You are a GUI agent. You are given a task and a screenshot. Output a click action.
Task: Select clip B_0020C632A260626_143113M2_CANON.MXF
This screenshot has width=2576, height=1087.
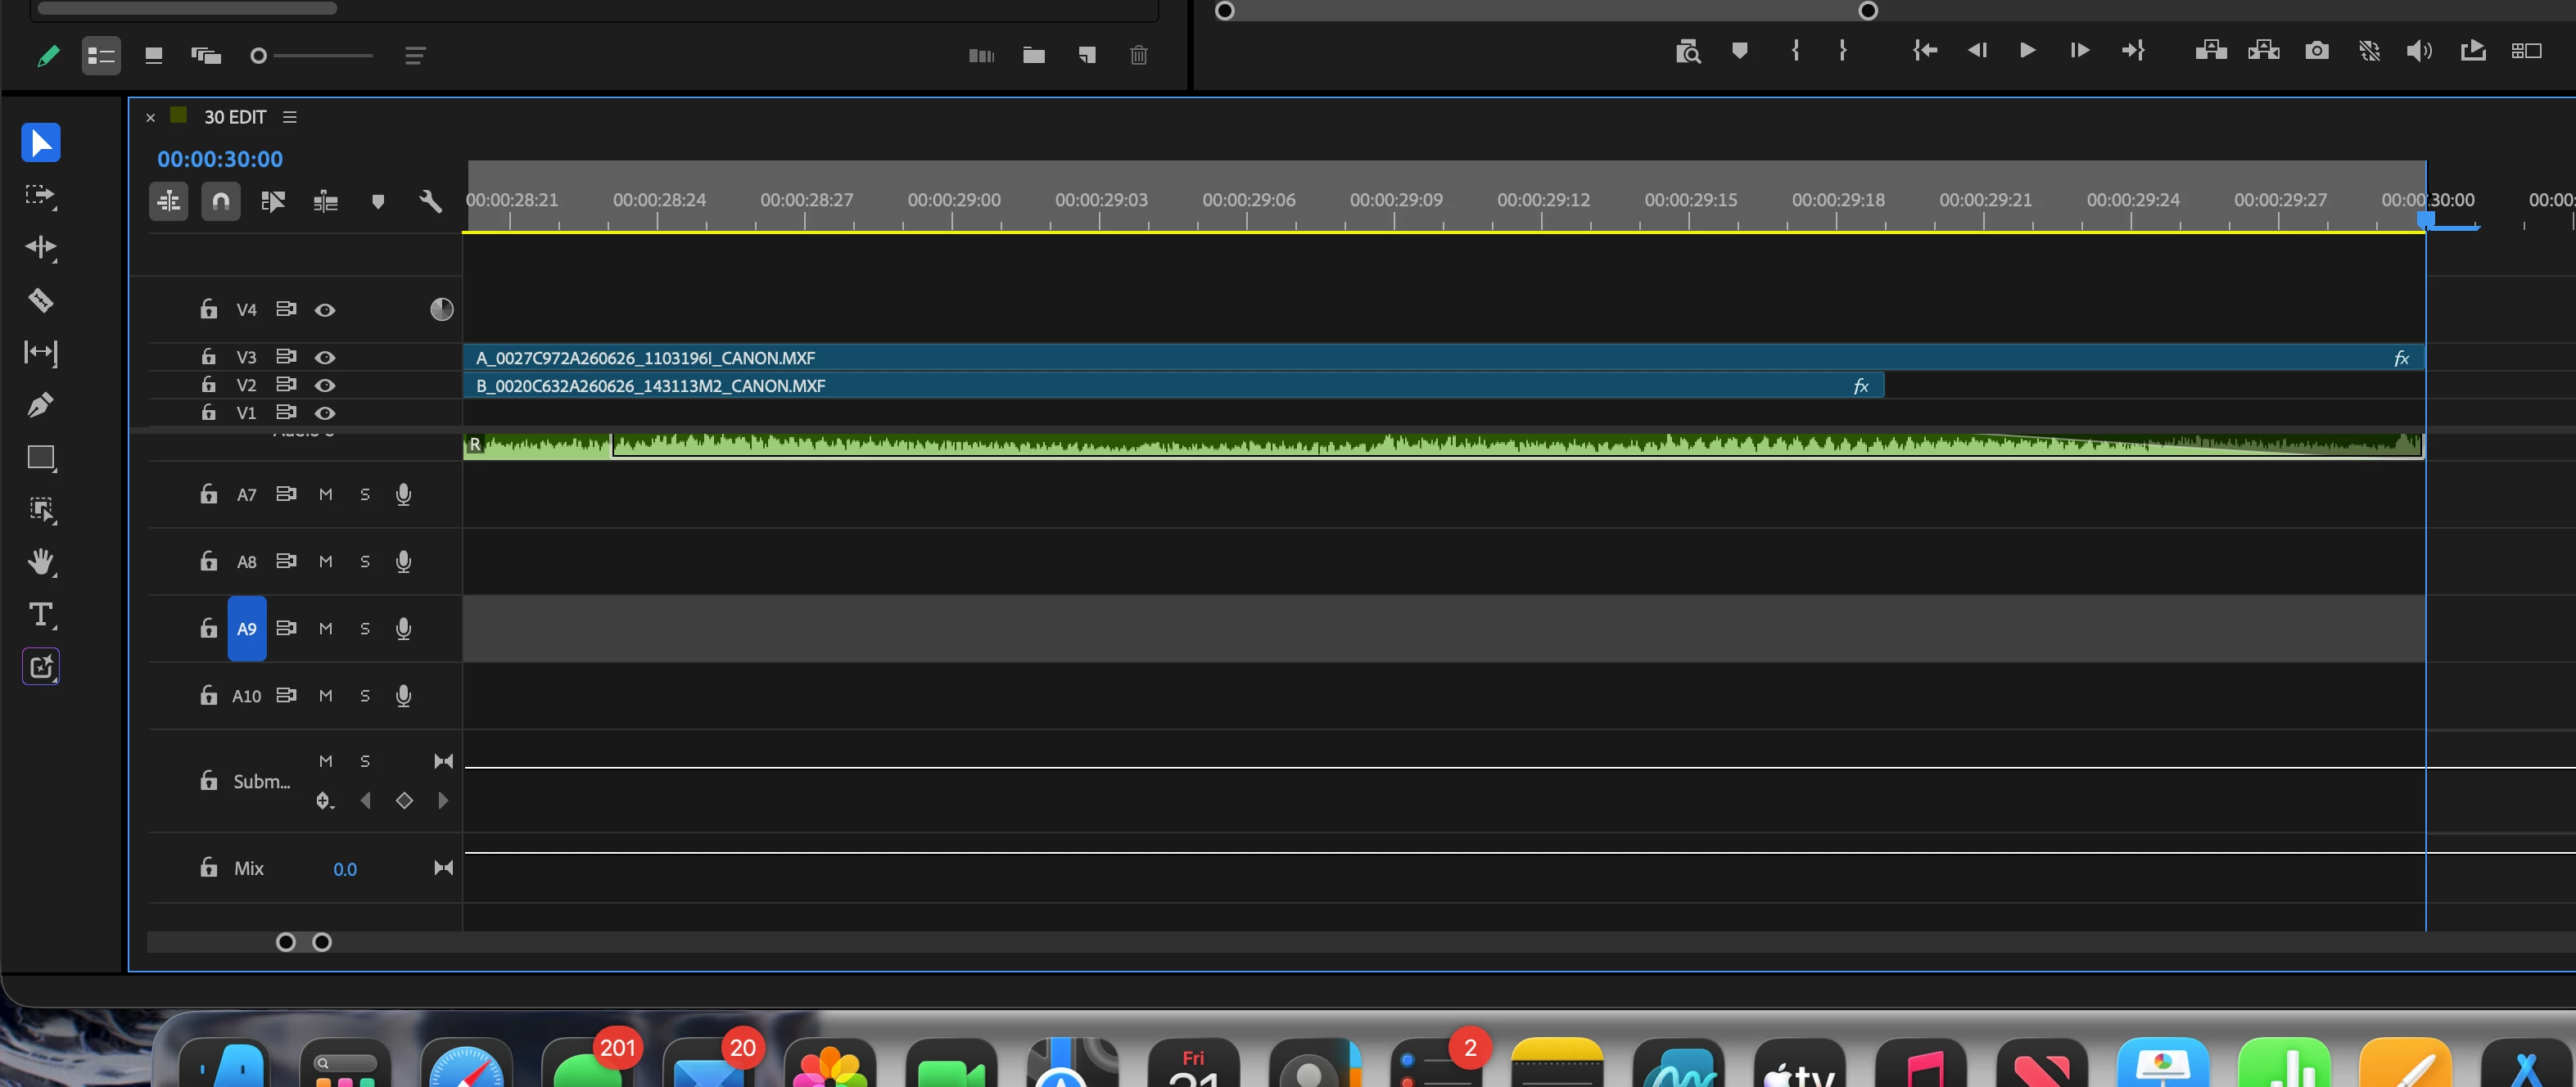[x=1174, y=386]
